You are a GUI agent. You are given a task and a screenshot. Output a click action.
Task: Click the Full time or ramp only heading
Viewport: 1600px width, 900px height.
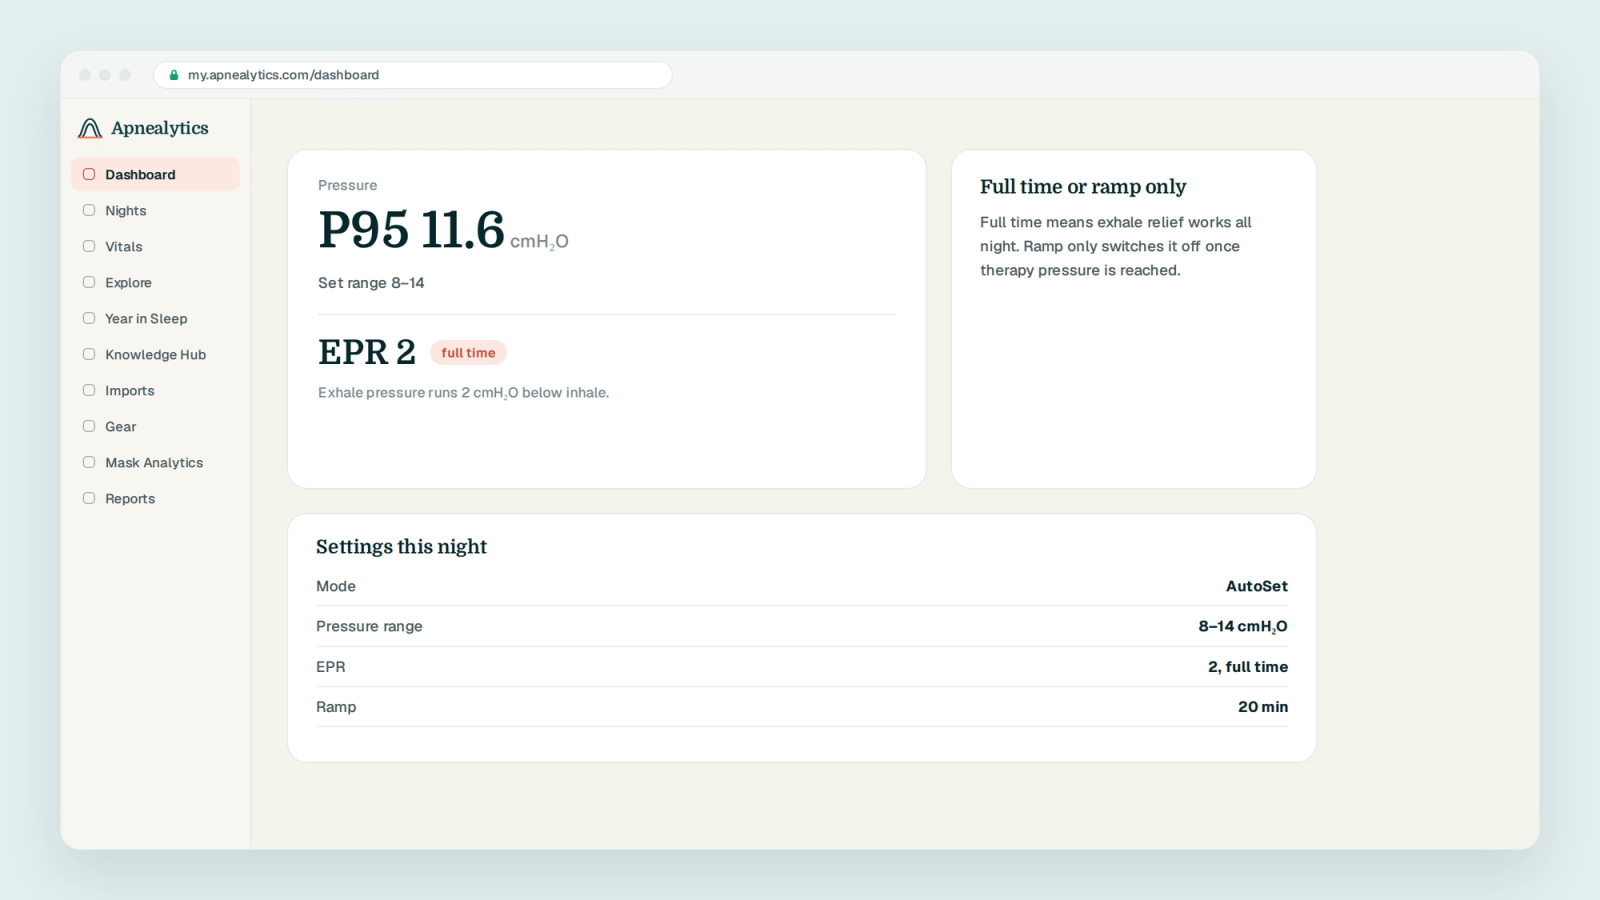click(x=1083, y=187)
